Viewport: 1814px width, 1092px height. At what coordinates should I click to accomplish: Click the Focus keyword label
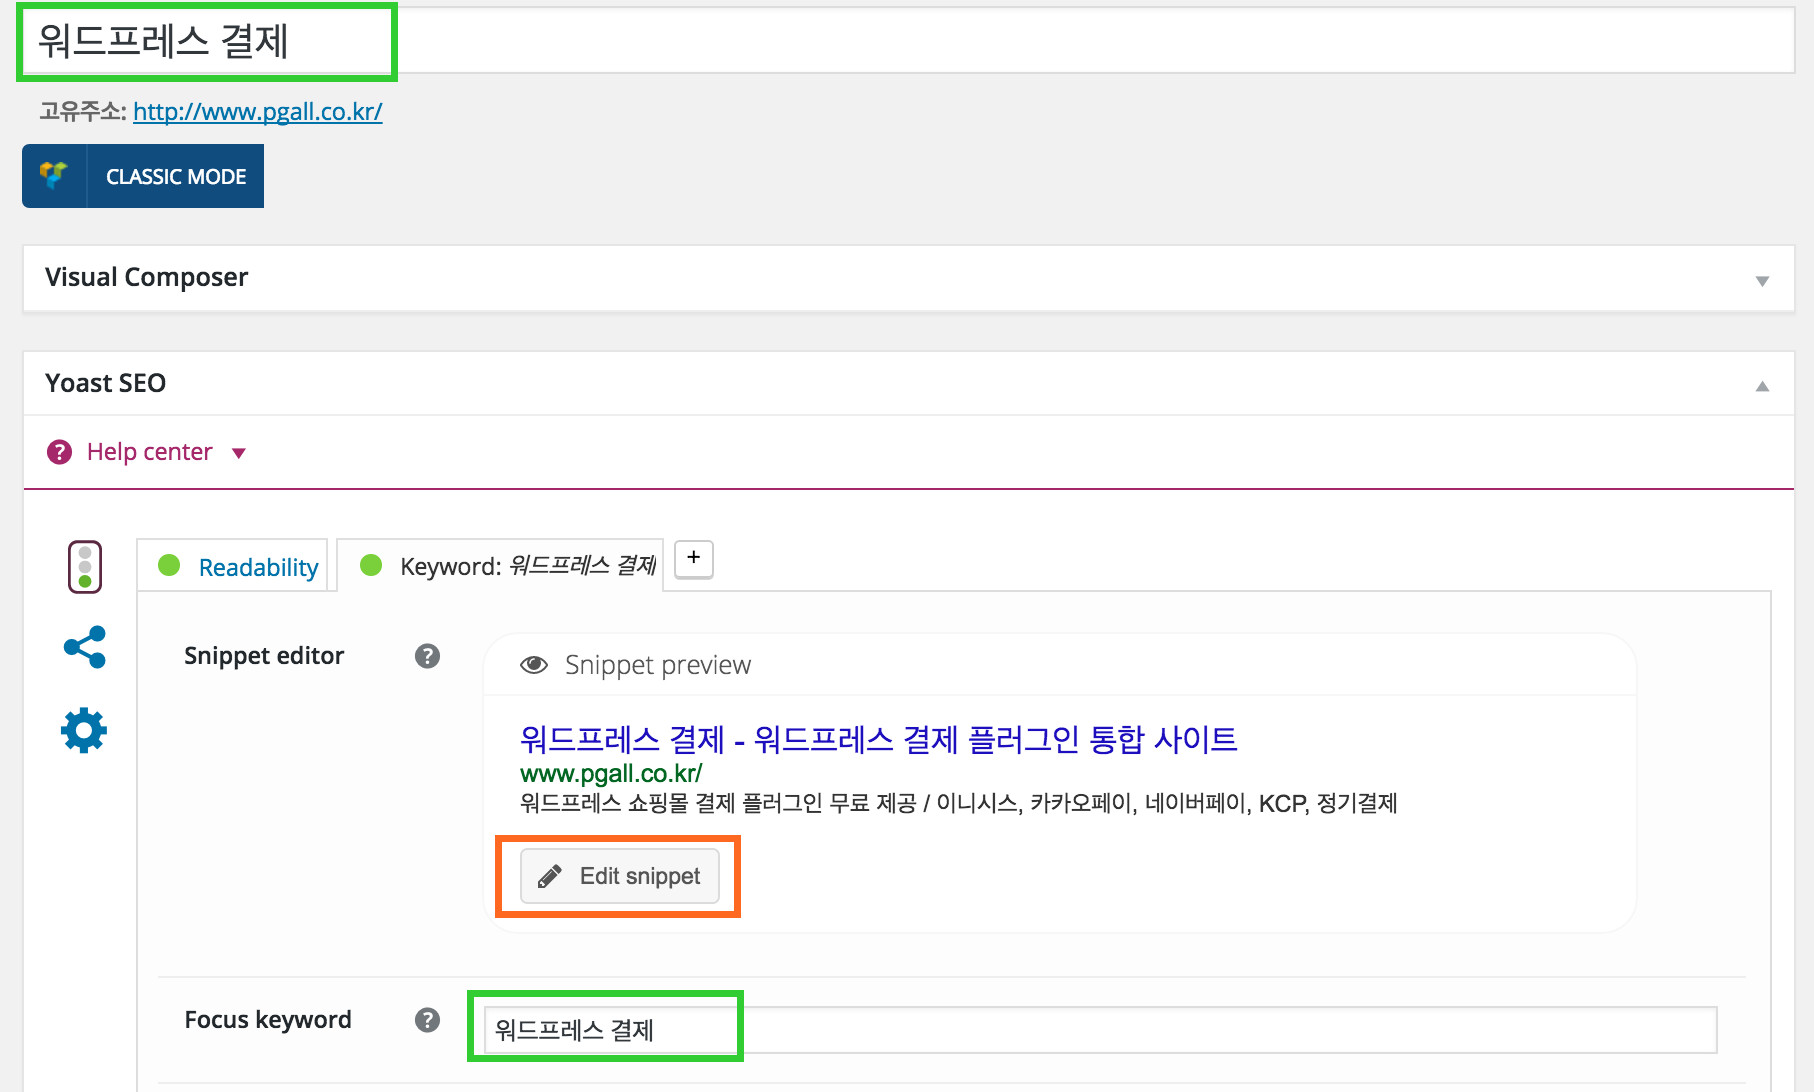click(268, 1020)
